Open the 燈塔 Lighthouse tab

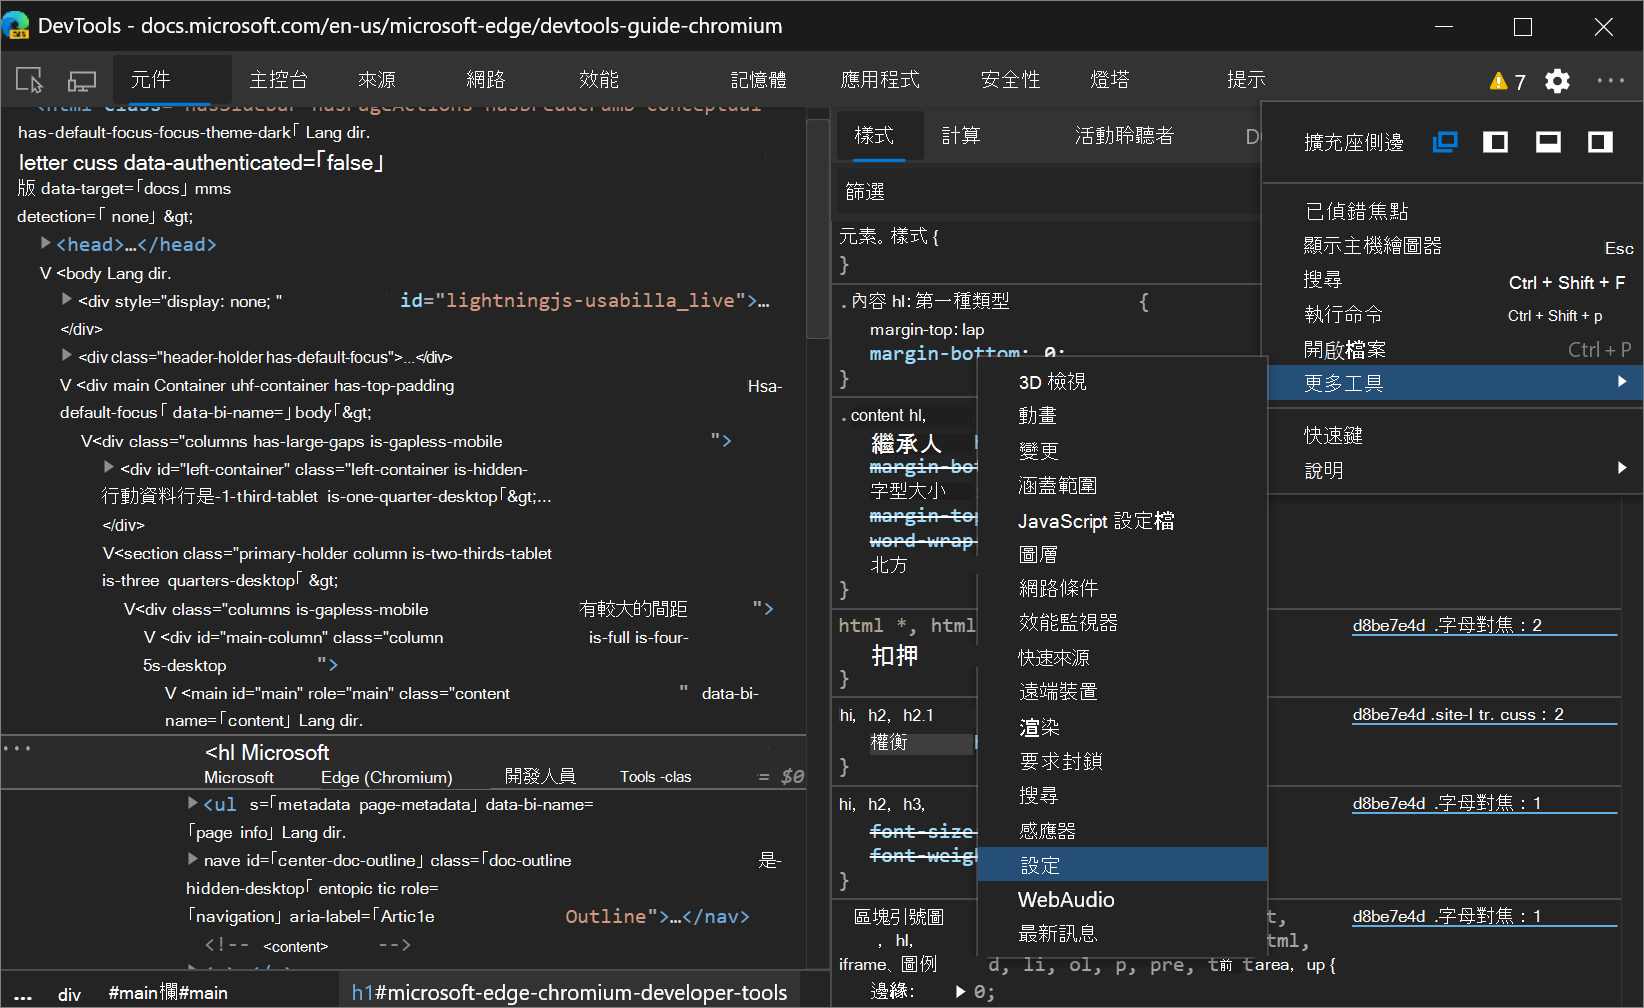tap(1110, 80)
